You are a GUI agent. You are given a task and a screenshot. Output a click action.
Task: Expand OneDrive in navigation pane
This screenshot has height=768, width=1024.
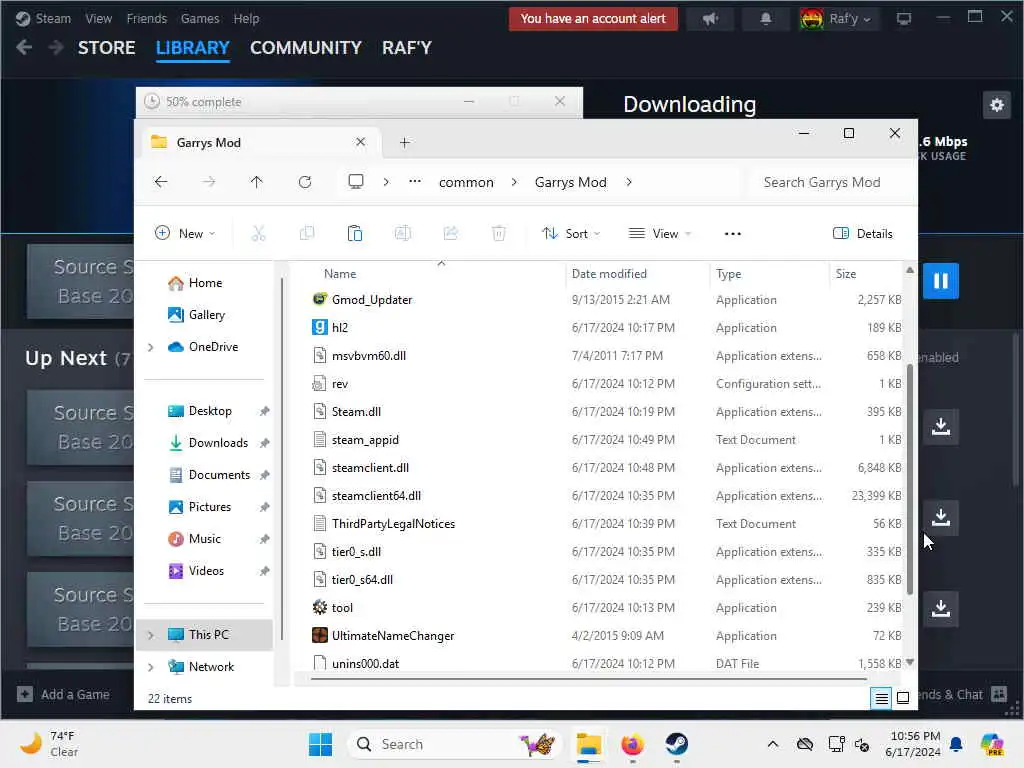(151, 347)
